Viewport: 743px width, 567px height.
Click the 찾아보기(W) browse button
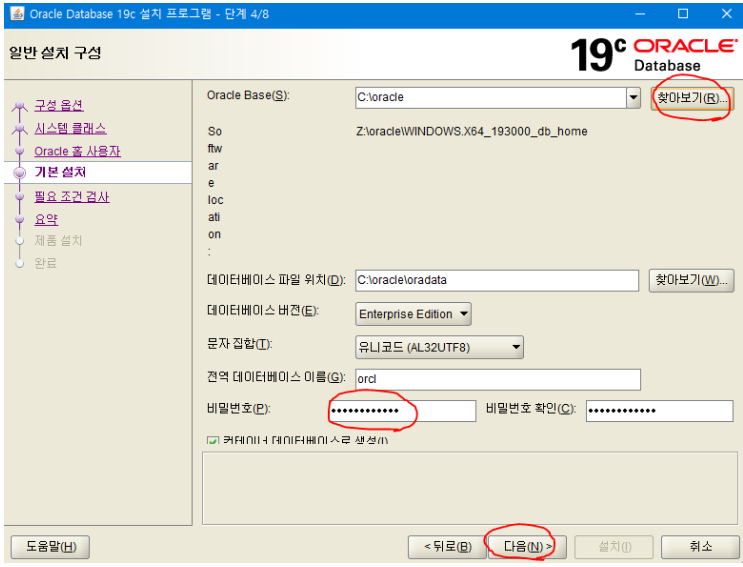click(x=691, y=280)
